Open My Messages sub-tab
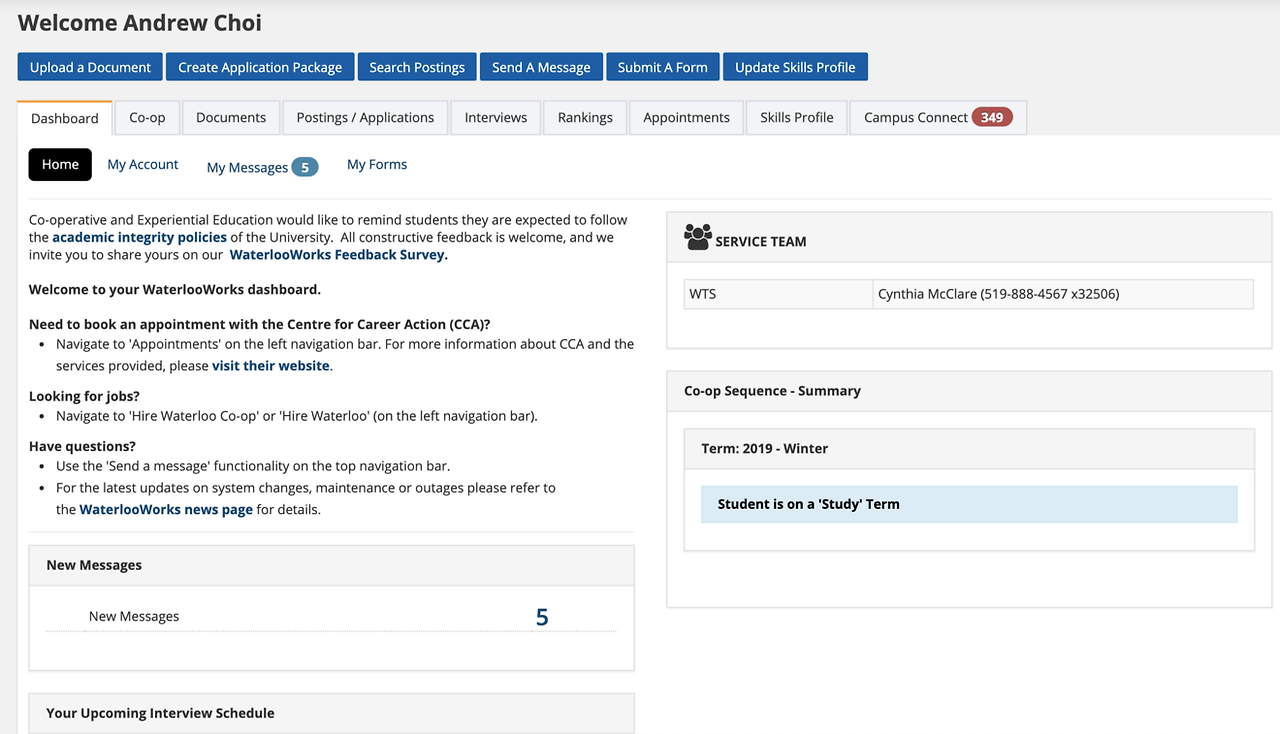Image resolution: width=1280 pixels, height=734 pixels. [x=262, y=167]
